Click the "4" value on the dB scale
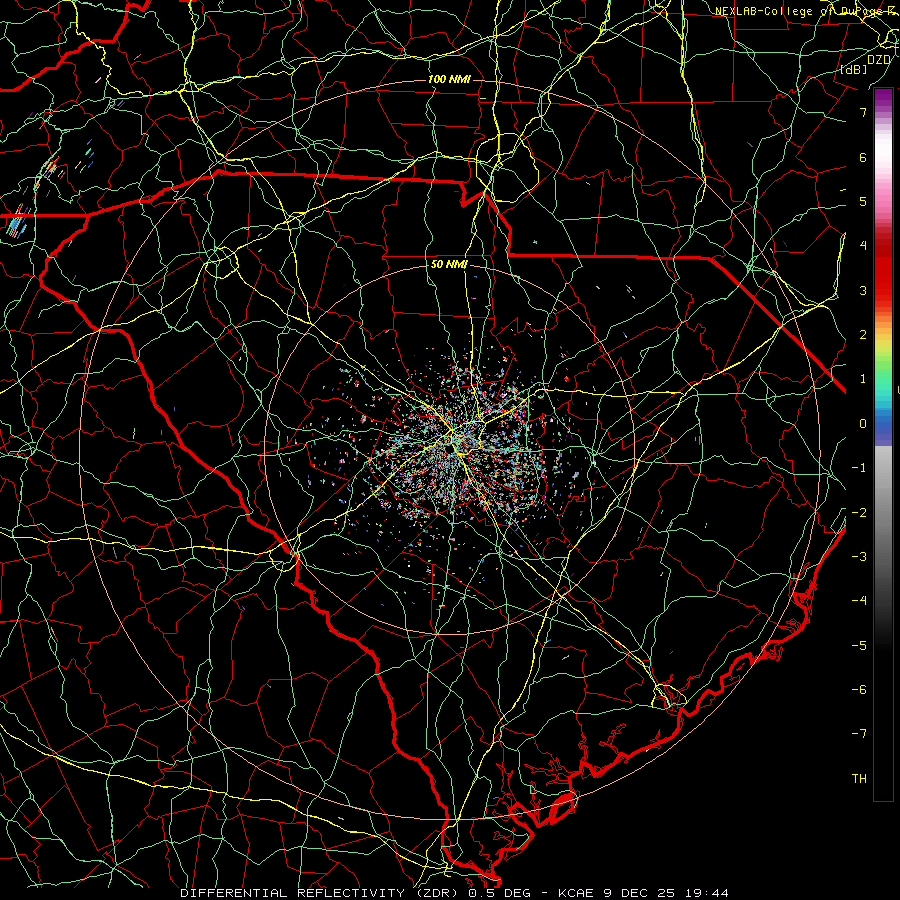 [x=863, y=246]
